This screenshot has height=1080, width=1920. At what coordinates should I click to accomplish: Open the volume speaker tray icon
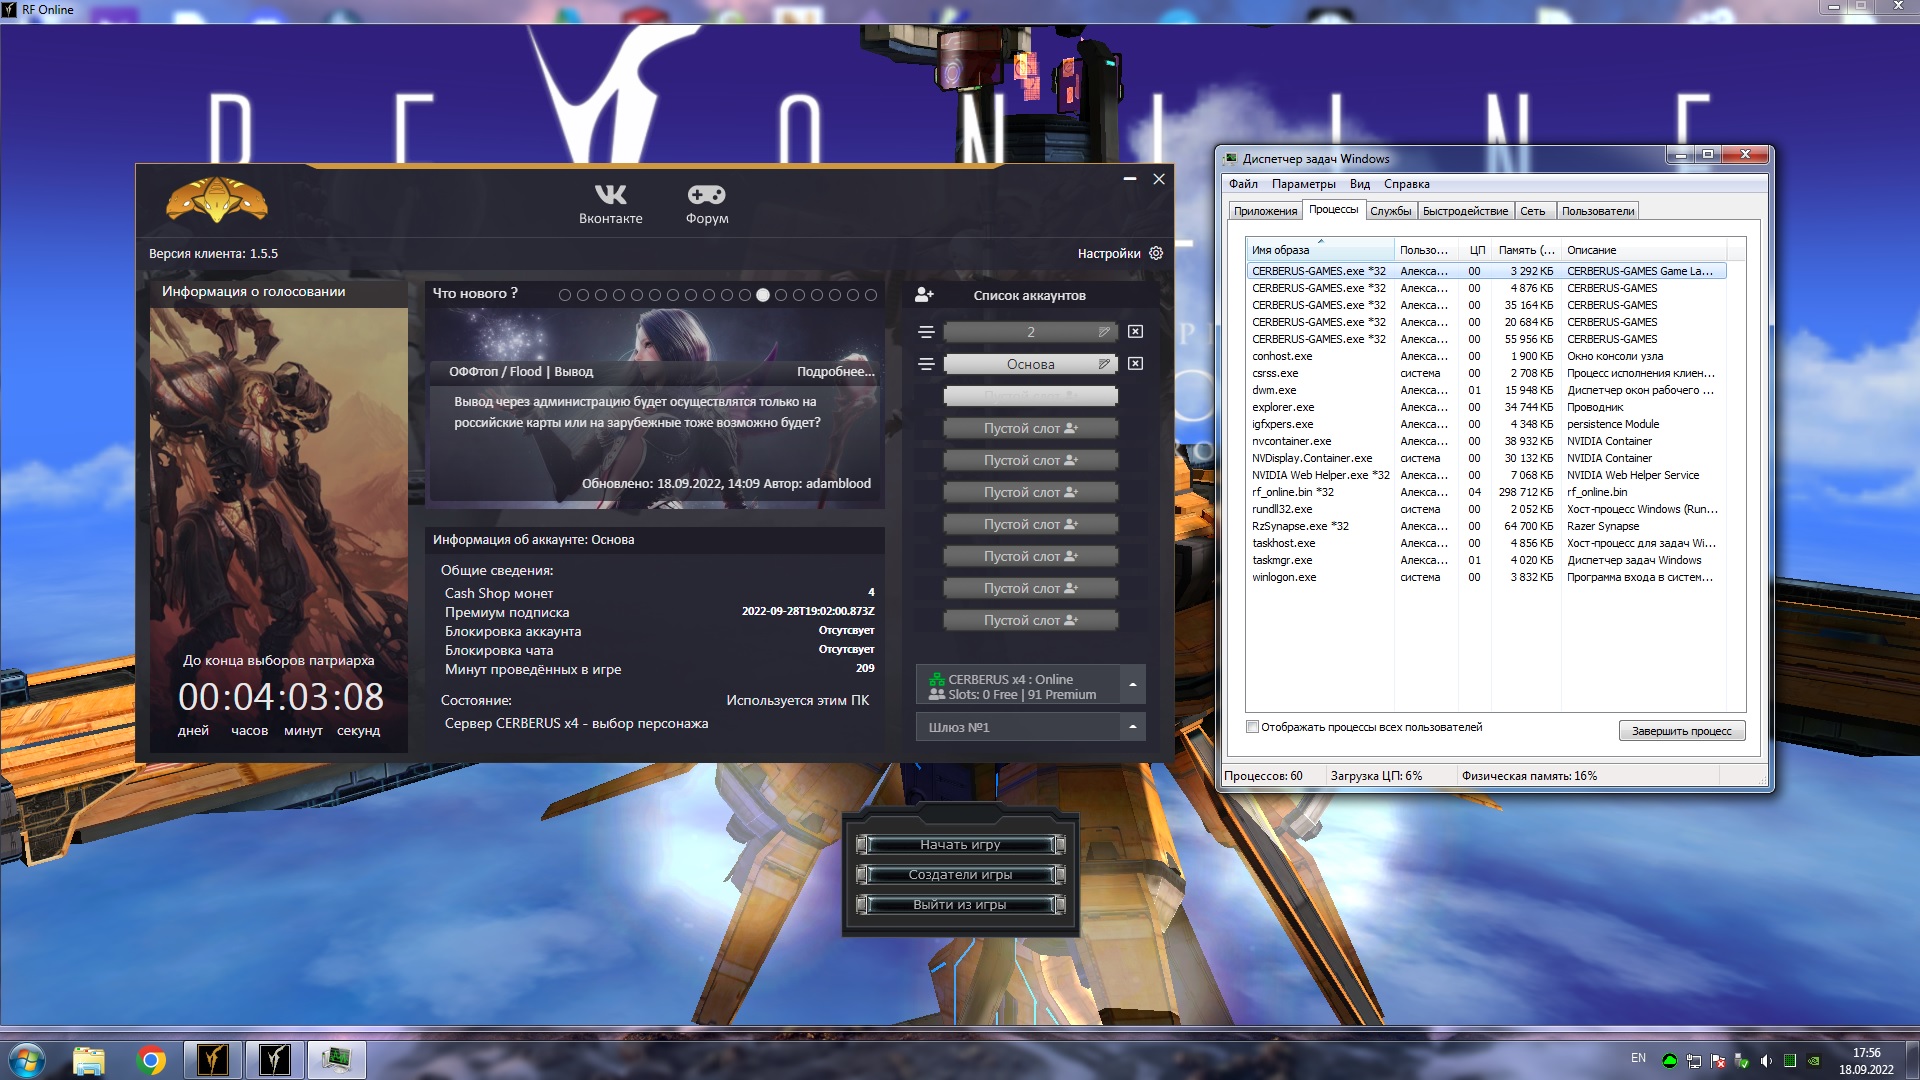click(1766, 1061)
